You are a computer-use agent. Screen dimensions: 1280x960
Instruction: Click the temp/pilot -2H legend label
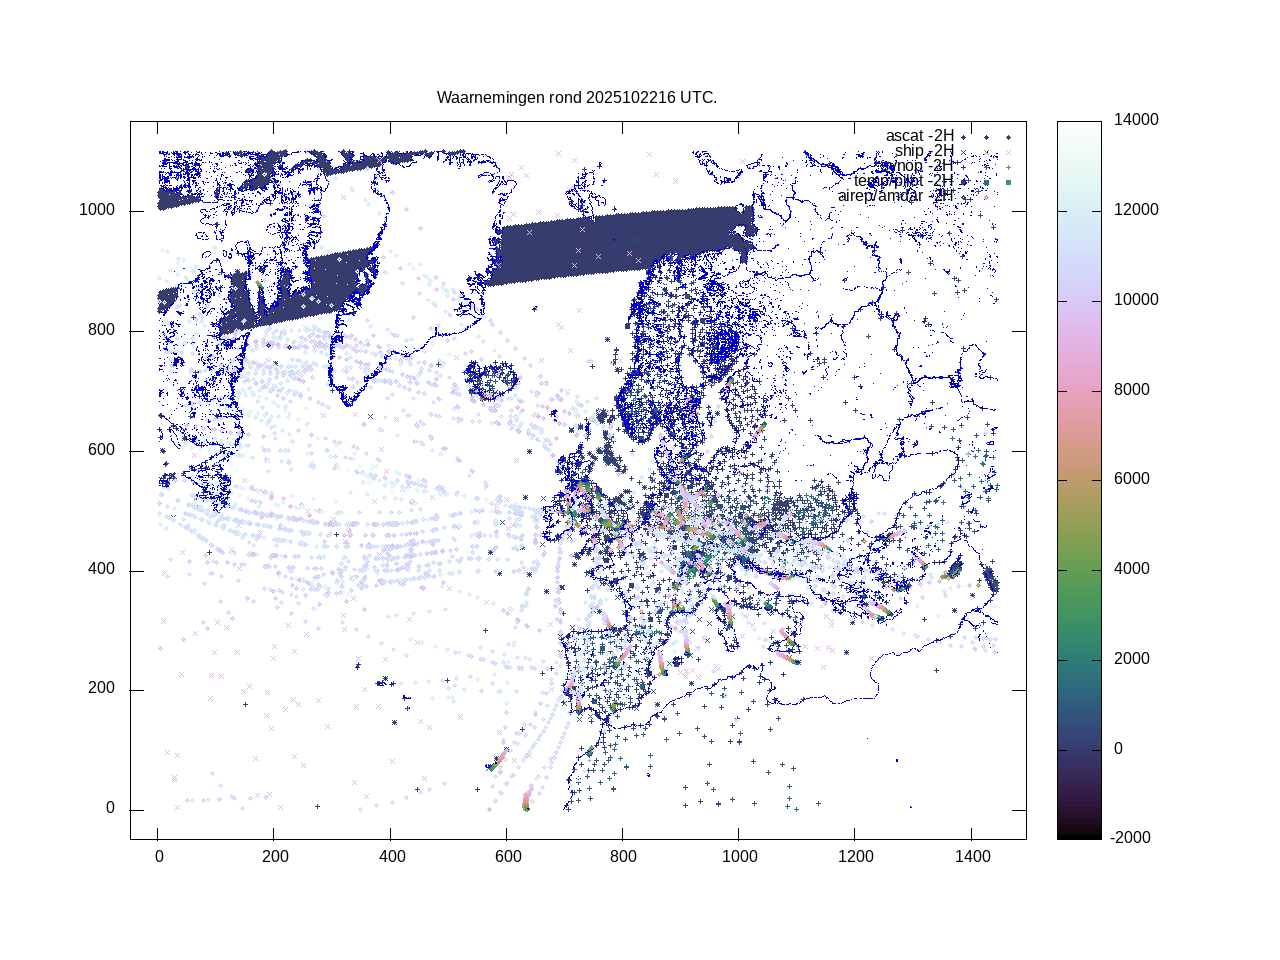[903, 181]
